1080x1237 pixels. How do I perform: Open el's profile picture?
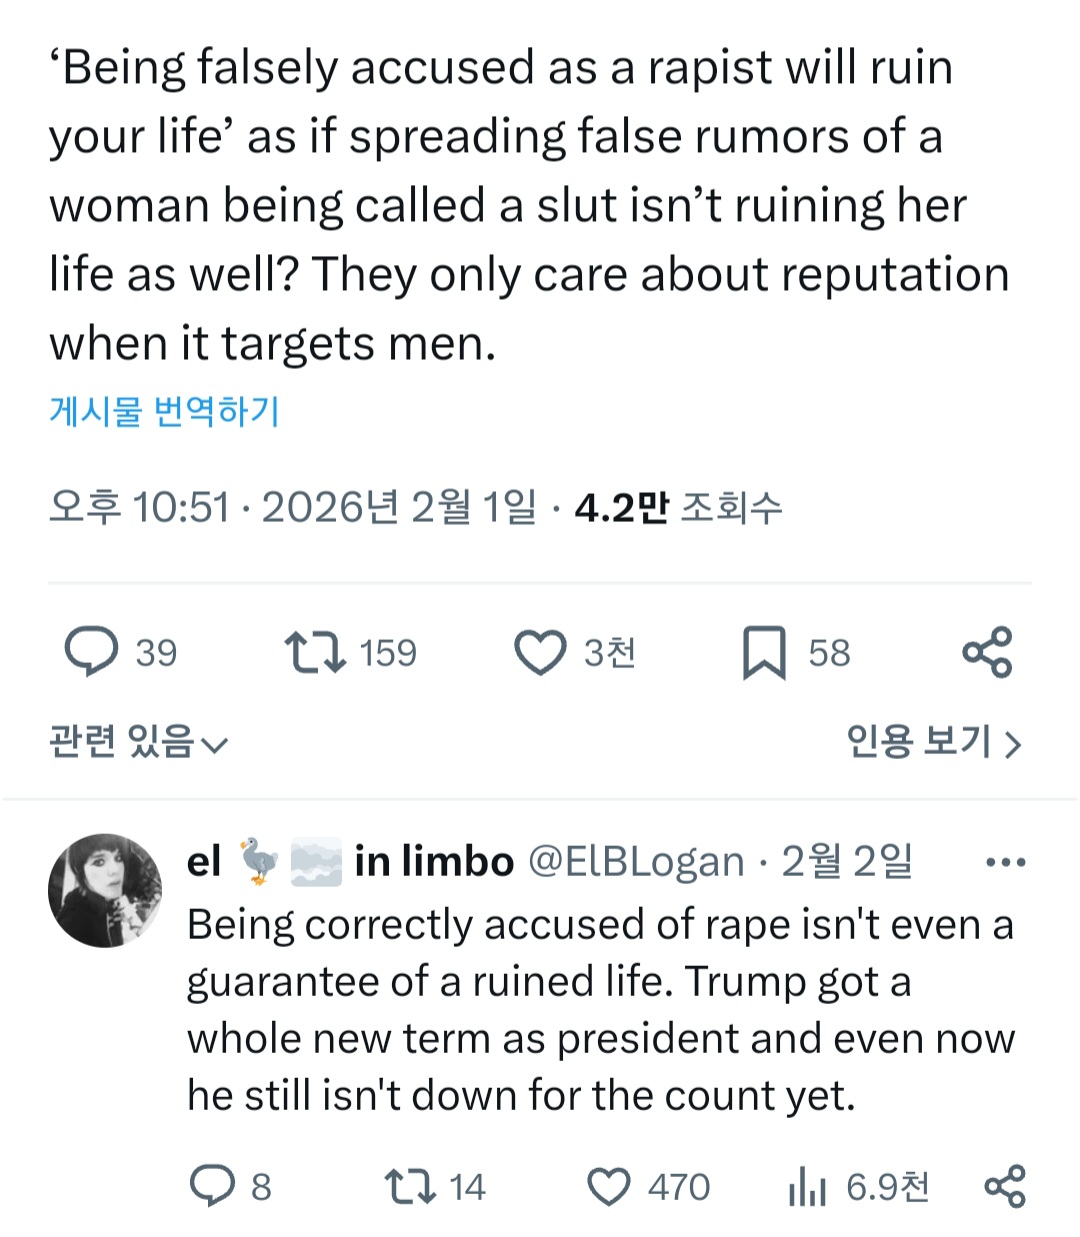click(x=105, y=890)
